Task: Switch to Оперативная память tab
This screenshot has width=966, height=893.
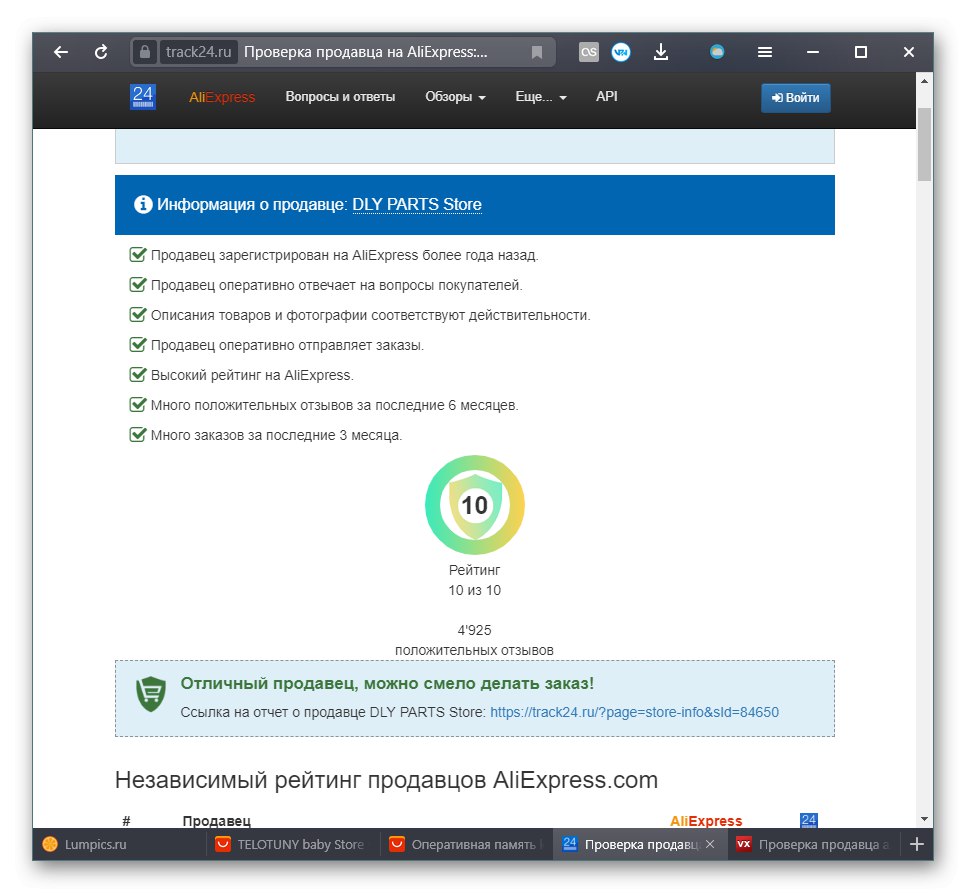Action: 466,844
